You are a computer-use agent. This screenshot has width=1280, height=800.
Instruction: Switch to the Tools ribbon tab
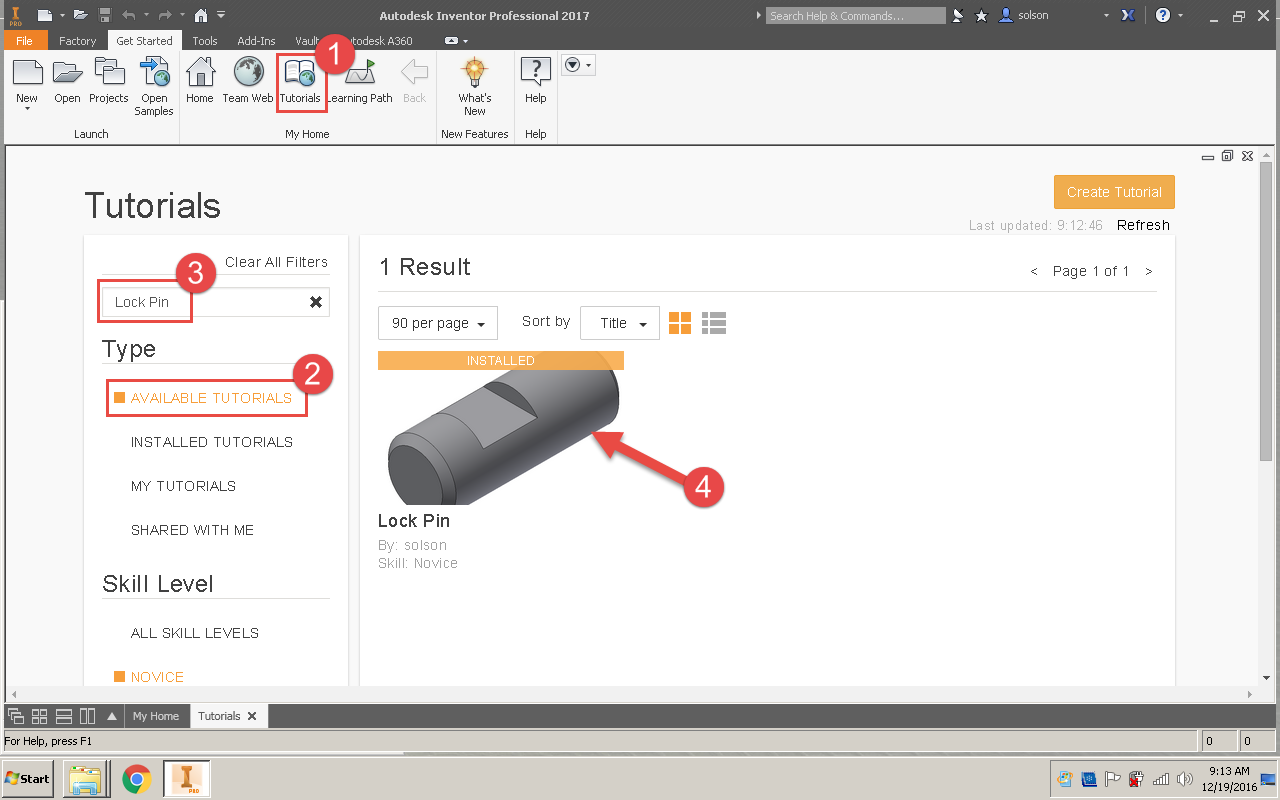205,41
